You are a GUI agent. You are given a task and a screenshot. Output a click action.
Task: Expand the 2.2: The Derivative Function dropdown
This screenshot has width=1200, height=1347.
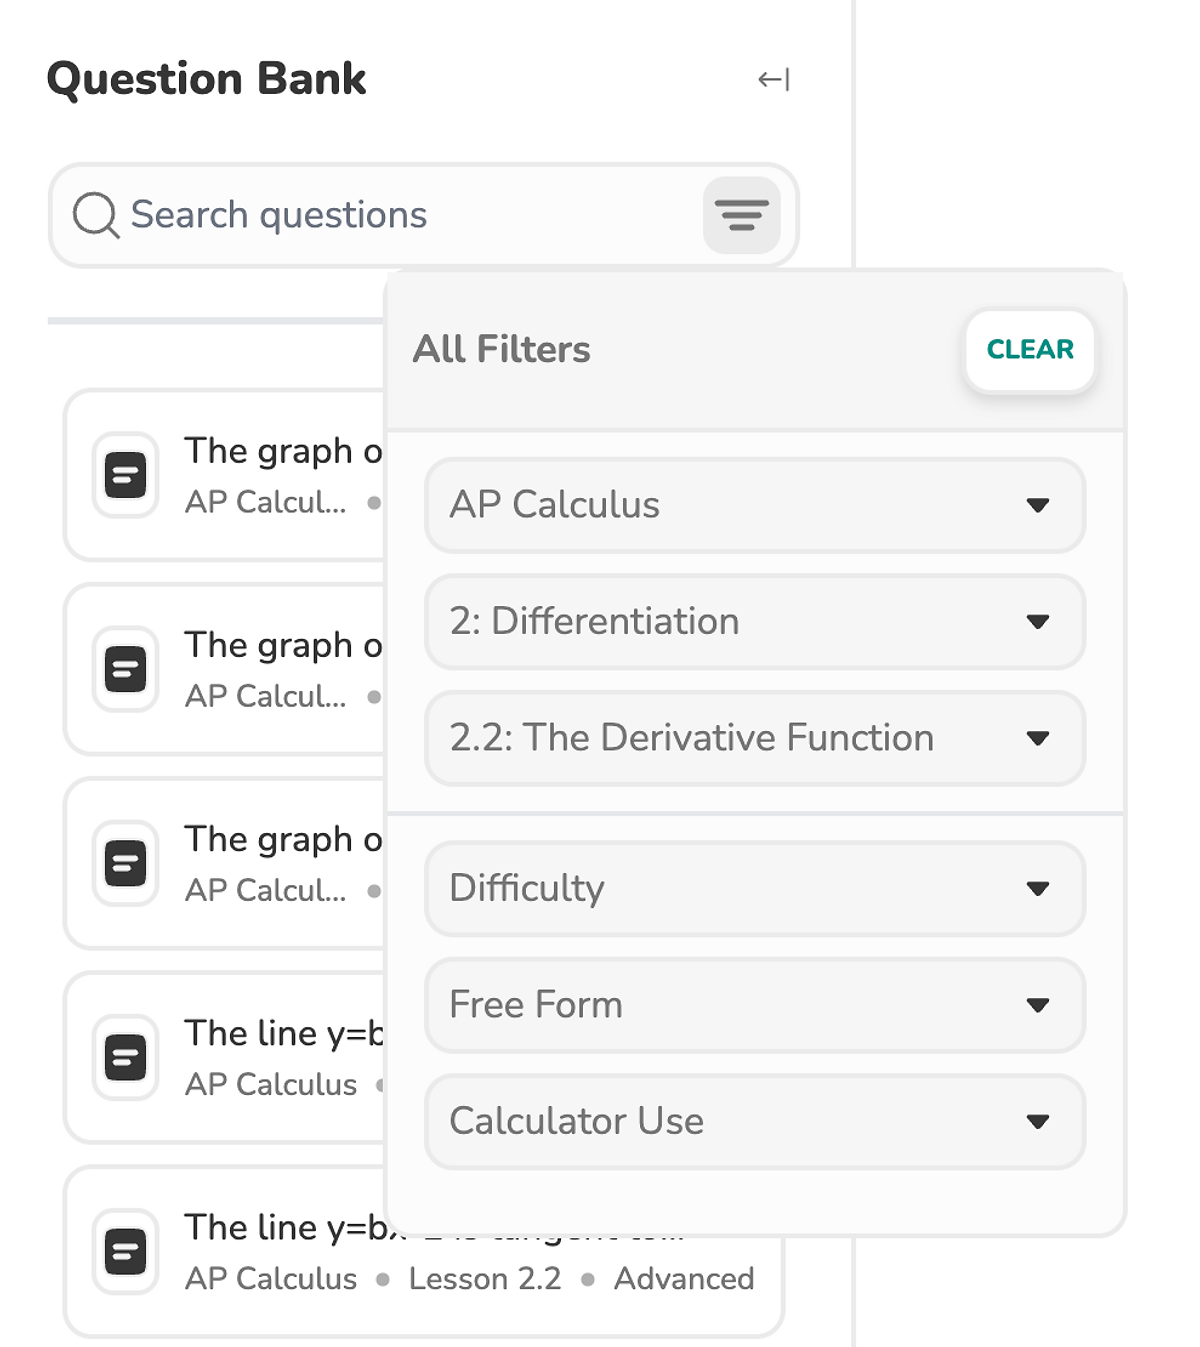point(754,738)
